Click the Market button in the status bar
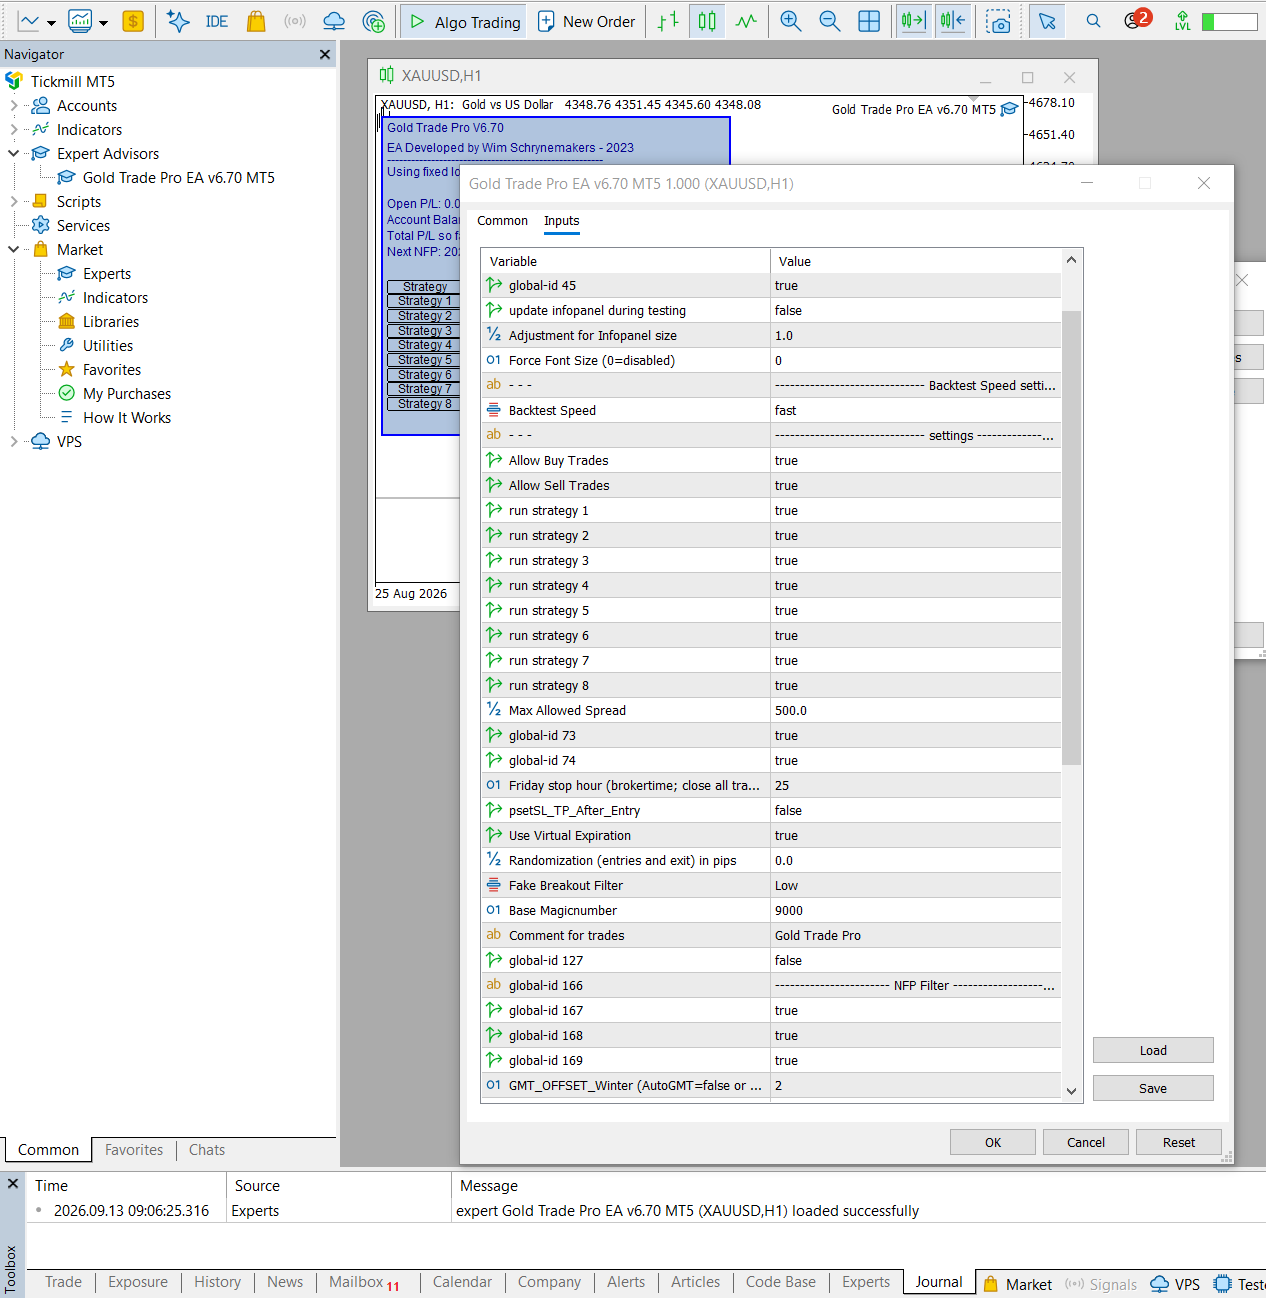 1017,1284
